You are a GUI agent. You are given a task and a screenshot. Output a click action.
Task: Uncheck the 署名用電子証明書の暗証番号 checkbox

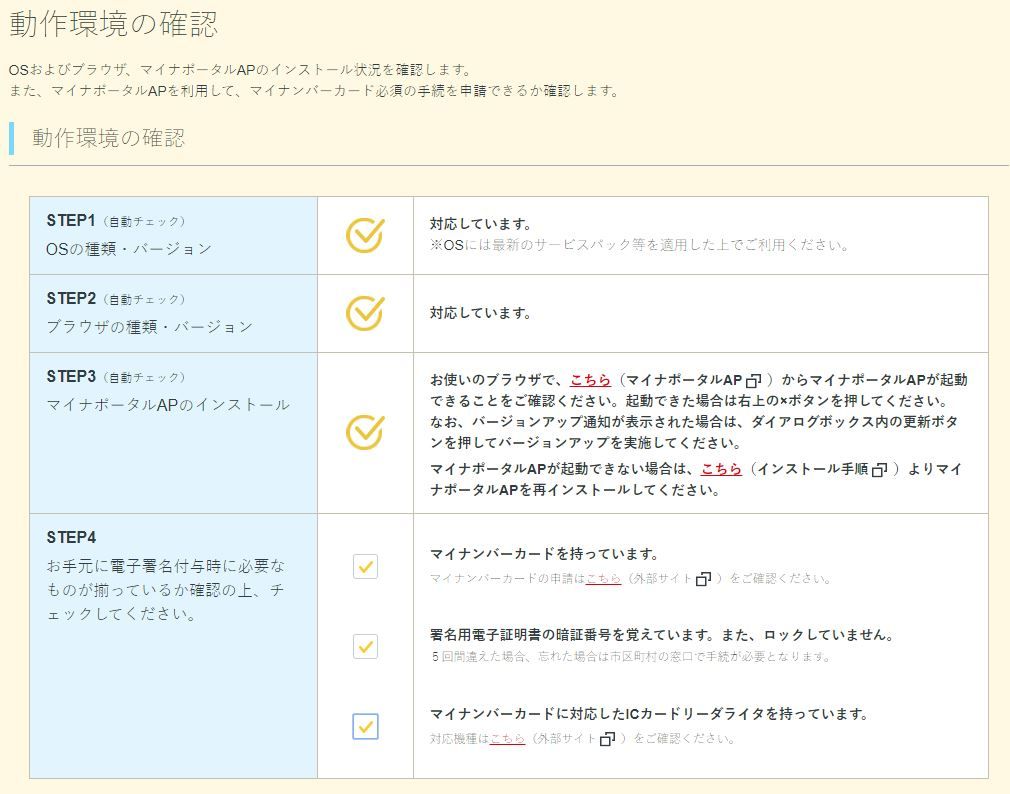(365, 646)
